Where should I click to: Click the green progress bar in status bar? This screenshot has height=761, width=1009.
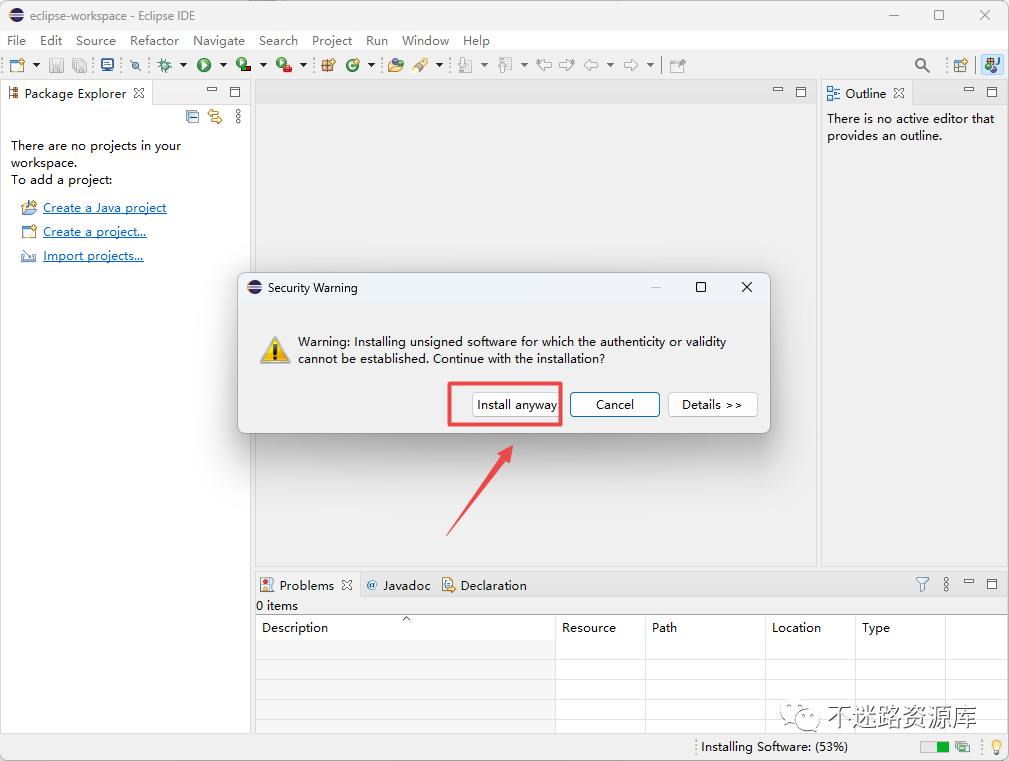click(x=934, y=747)
